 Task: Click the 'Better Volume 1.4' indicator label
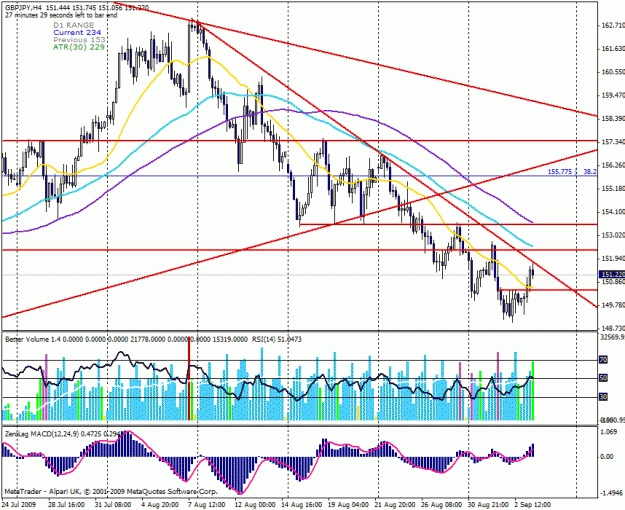click(32, 339)
